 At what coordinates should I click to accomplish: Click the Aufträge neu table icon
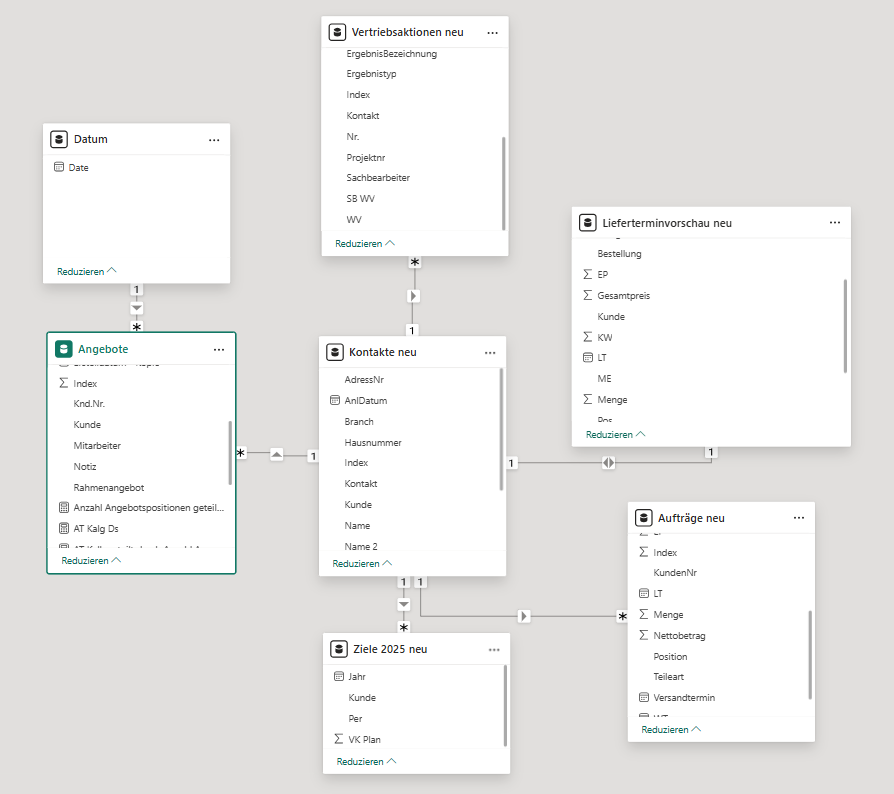point(643,517)
